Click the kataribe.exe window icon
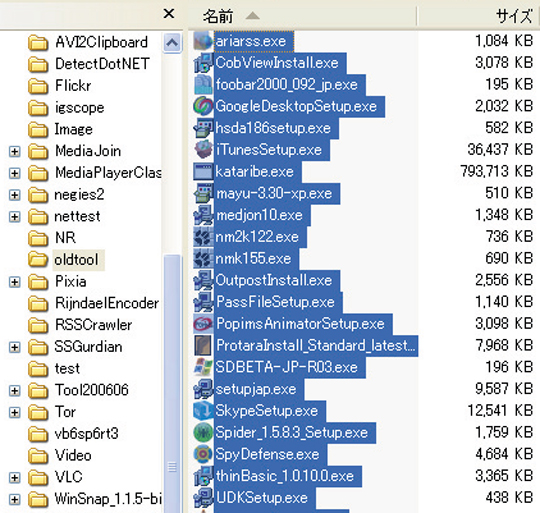This screenshot has width=540, height=513. (x=203, y=171)
